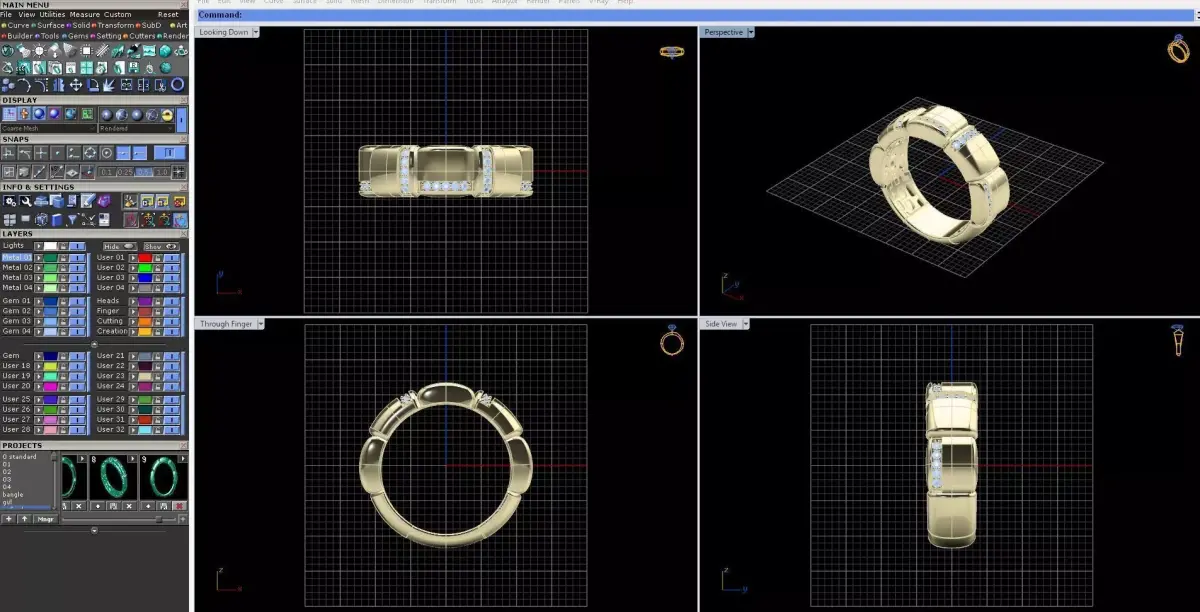The width and height of the screenshot is (1200, 612).
Task: Toggle visibility of the Lights layer
Action: (77, 246)
